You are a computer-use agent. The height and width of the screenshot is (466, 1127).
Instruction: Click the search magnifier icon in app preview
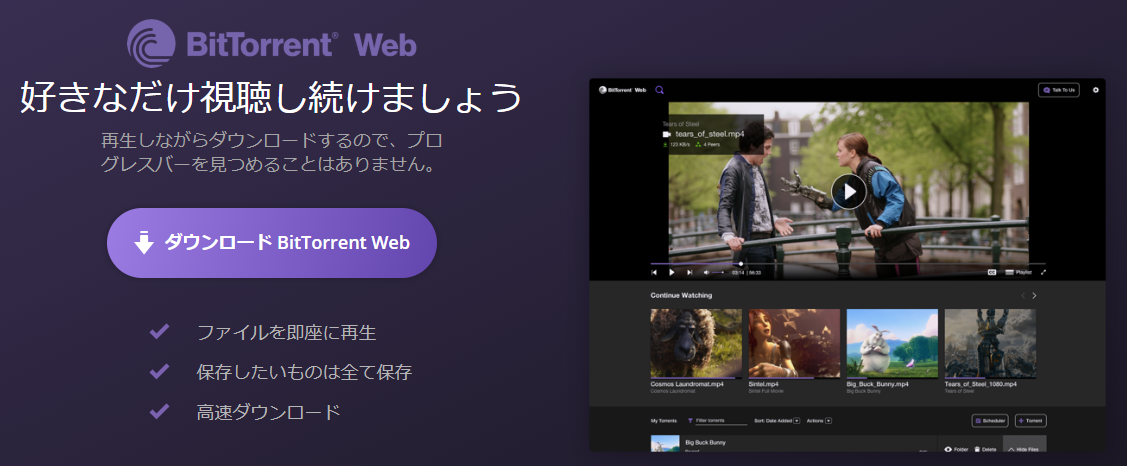pos(659,90)
